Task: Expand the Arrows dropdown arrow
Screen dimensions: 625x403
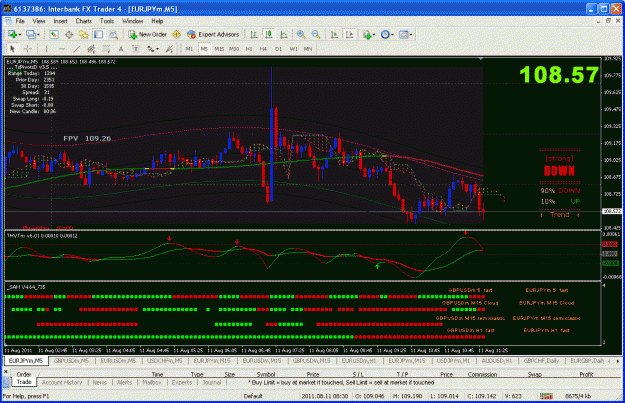Action: 157,49
